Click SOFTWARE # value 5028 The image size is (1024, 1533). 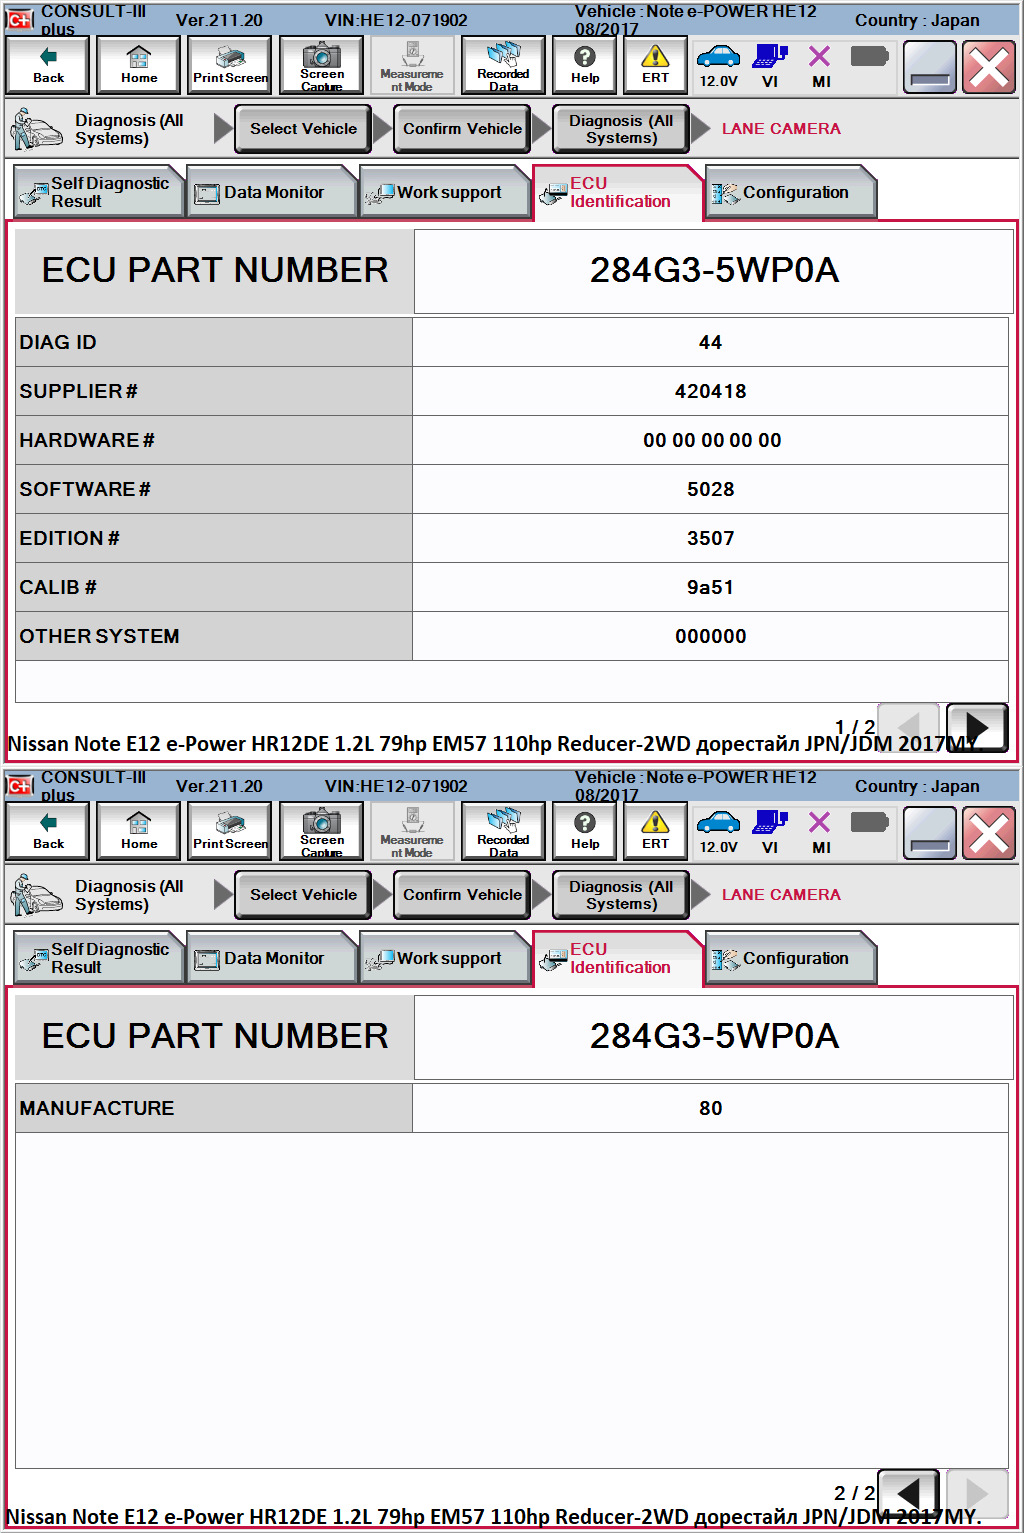[710, 490]
